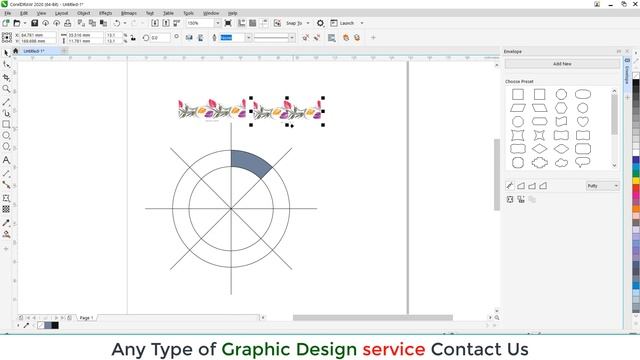Viewport: 640px width, 360px height.
Task: Expand the Open file dropdown arrow
Action: pos(24,23)
